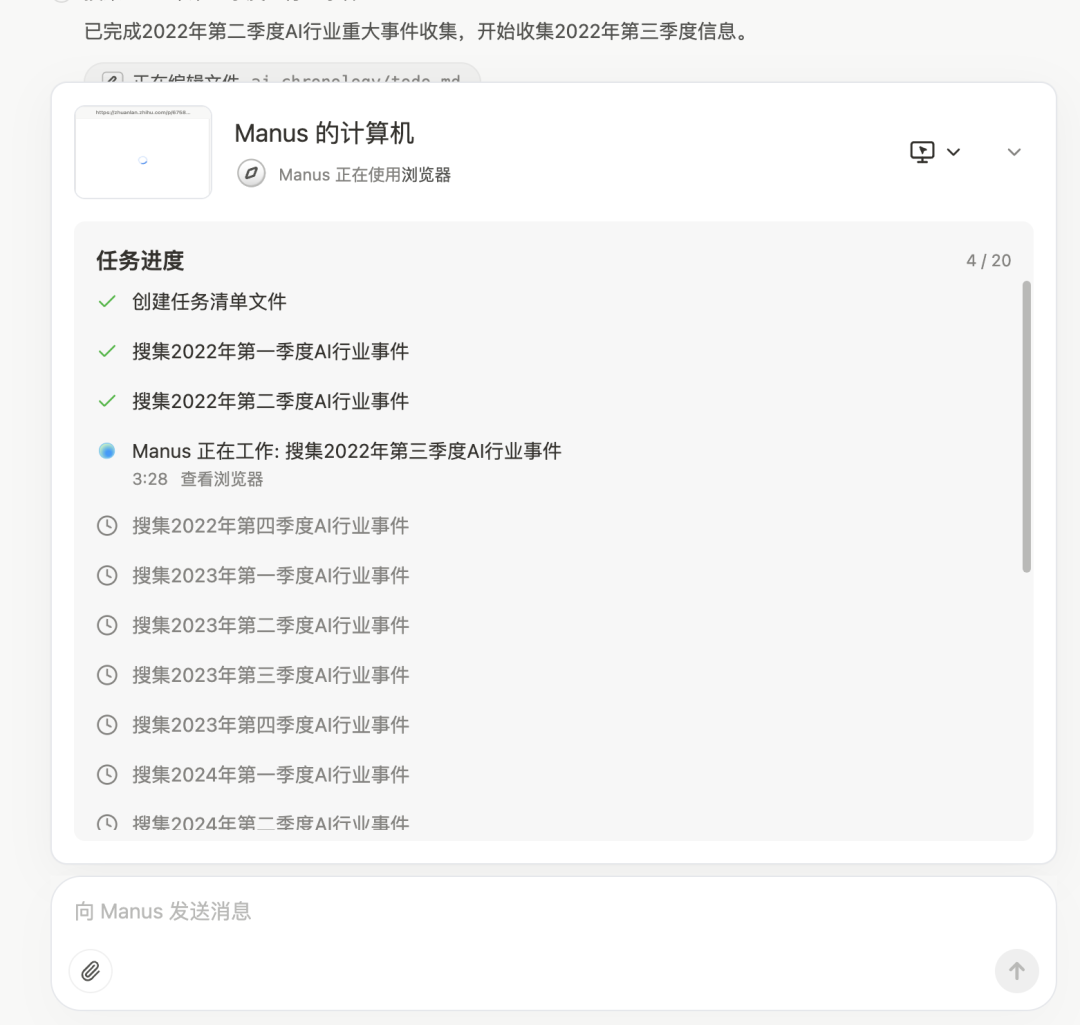
Task: Click the clock icon beside 搜集2022年第四季度AI行业事件
Action: [x=107, y=525]
